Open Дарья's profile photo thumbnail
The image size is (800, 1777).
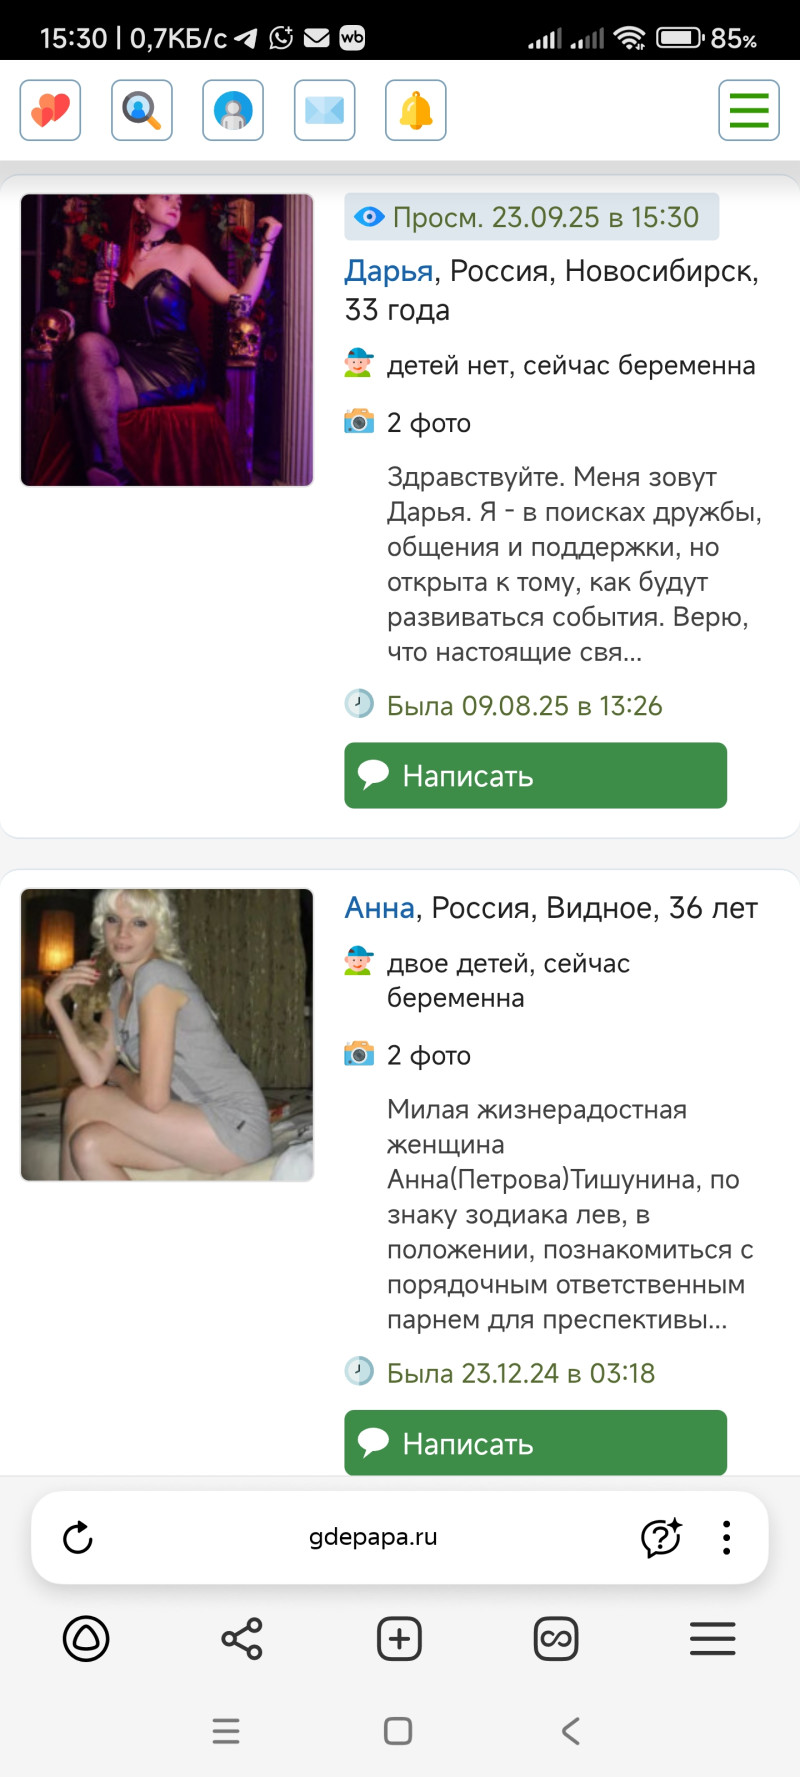(167, 340)
